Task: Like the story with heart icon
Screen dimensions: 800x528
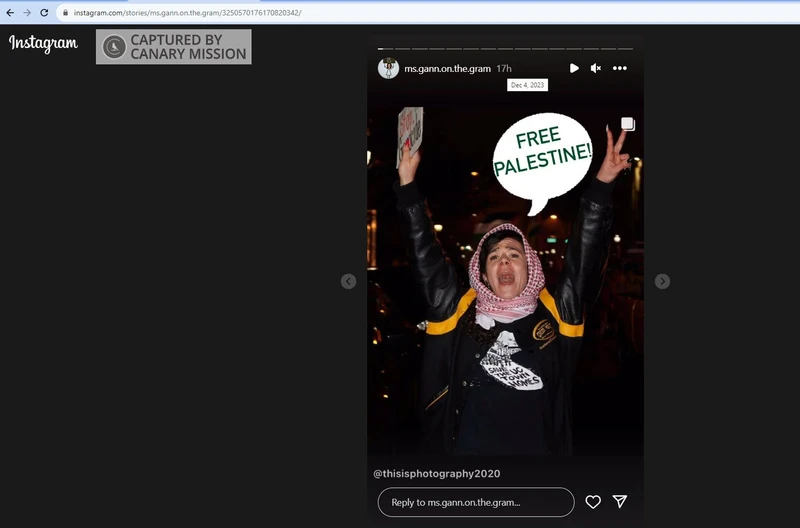Action: point(593,502)
